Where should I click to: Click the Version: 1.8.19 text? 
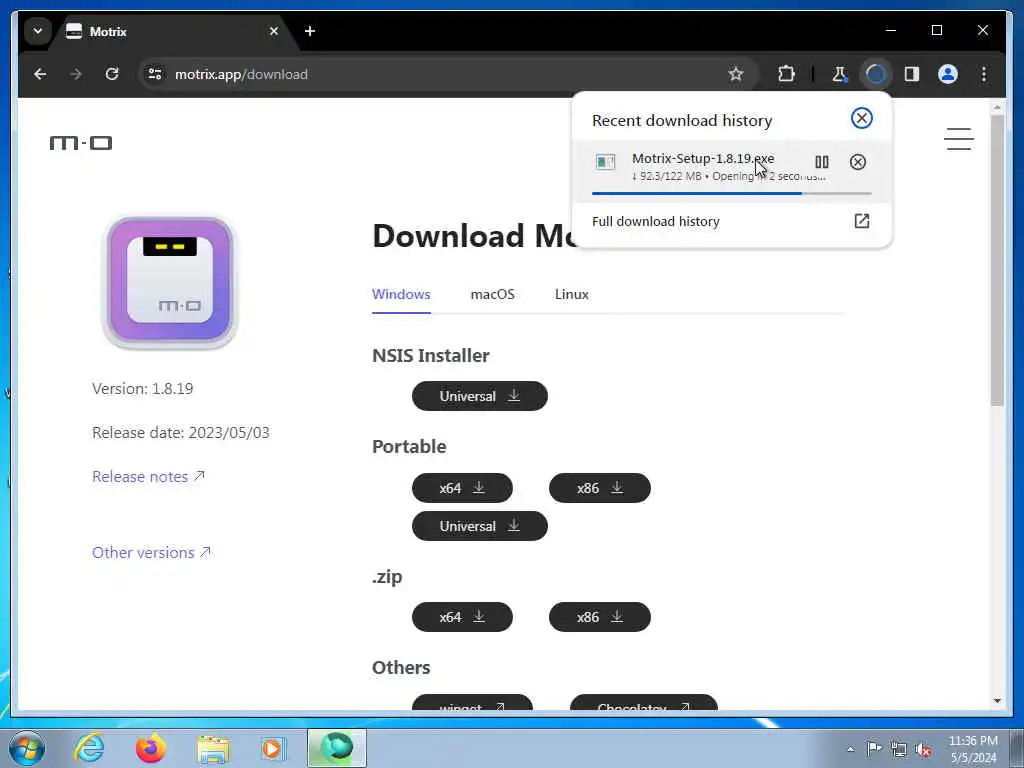pos(142,389)
